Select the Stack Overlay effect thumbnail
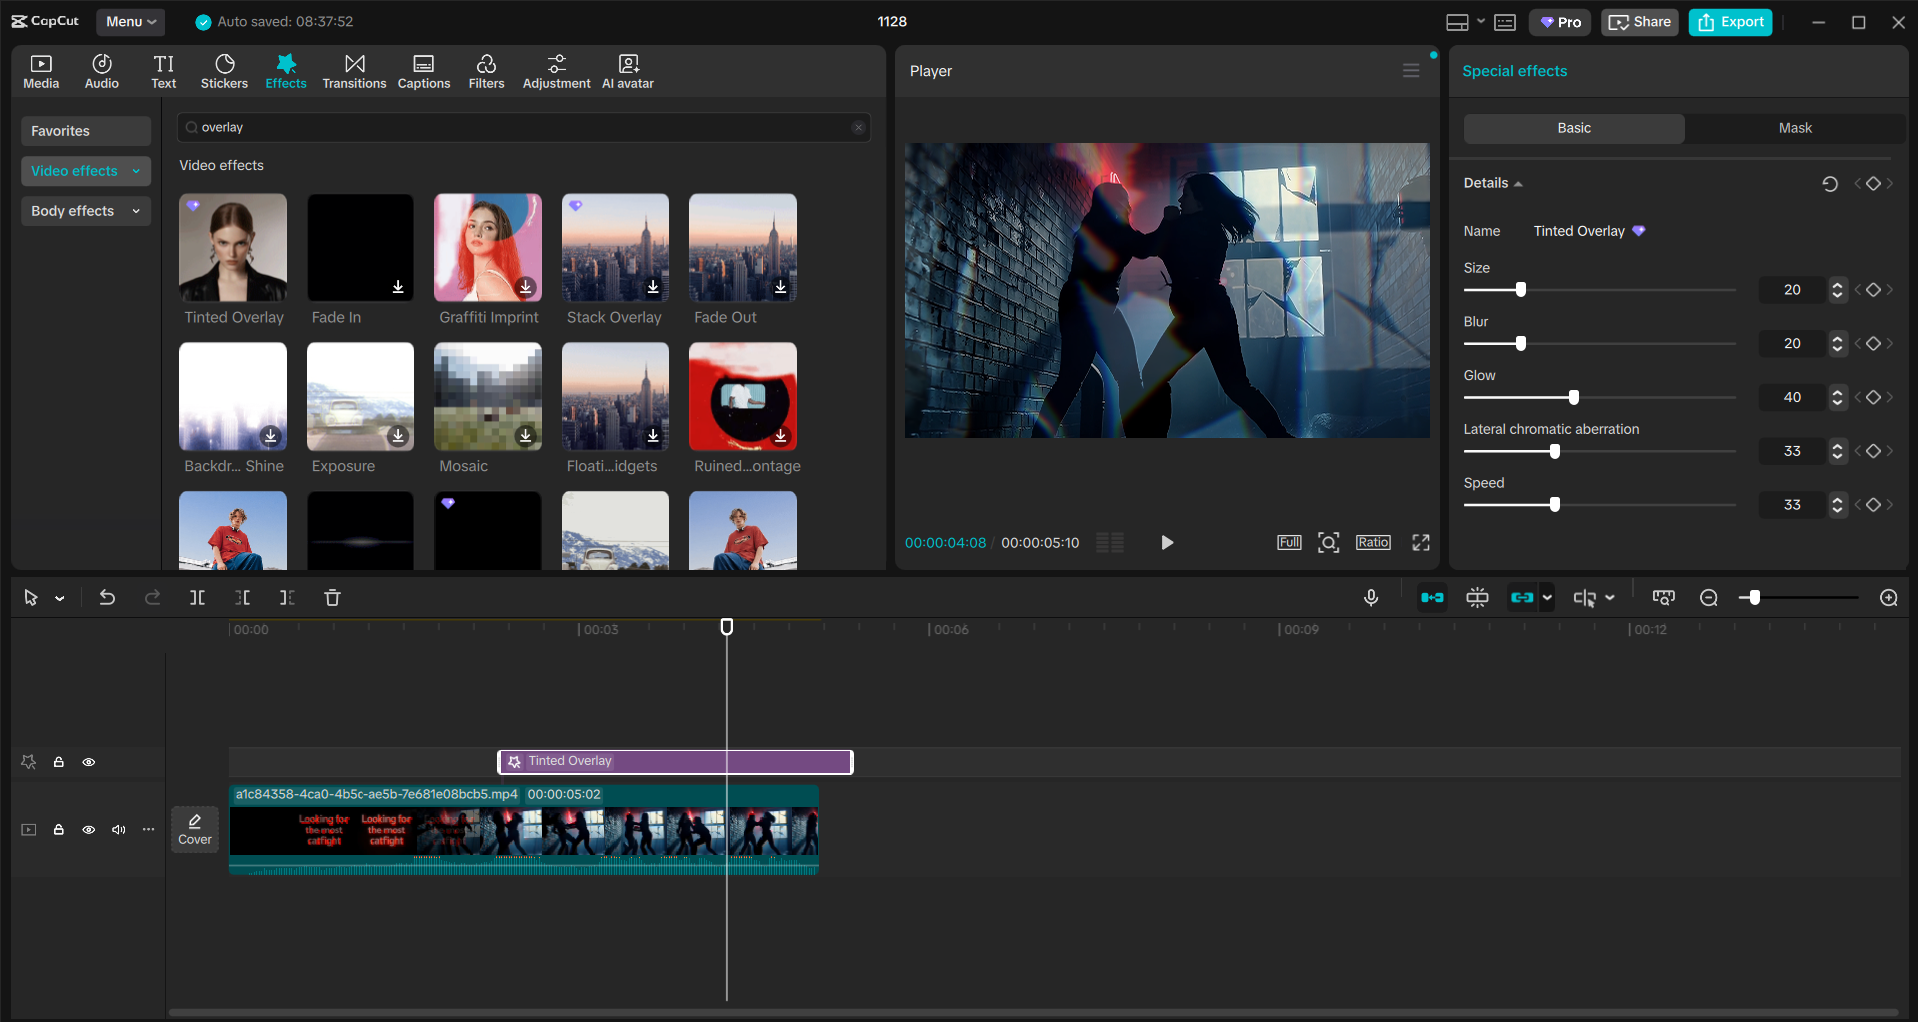This screenshot has height=1022, width=1918. click(x=614, y=248)
